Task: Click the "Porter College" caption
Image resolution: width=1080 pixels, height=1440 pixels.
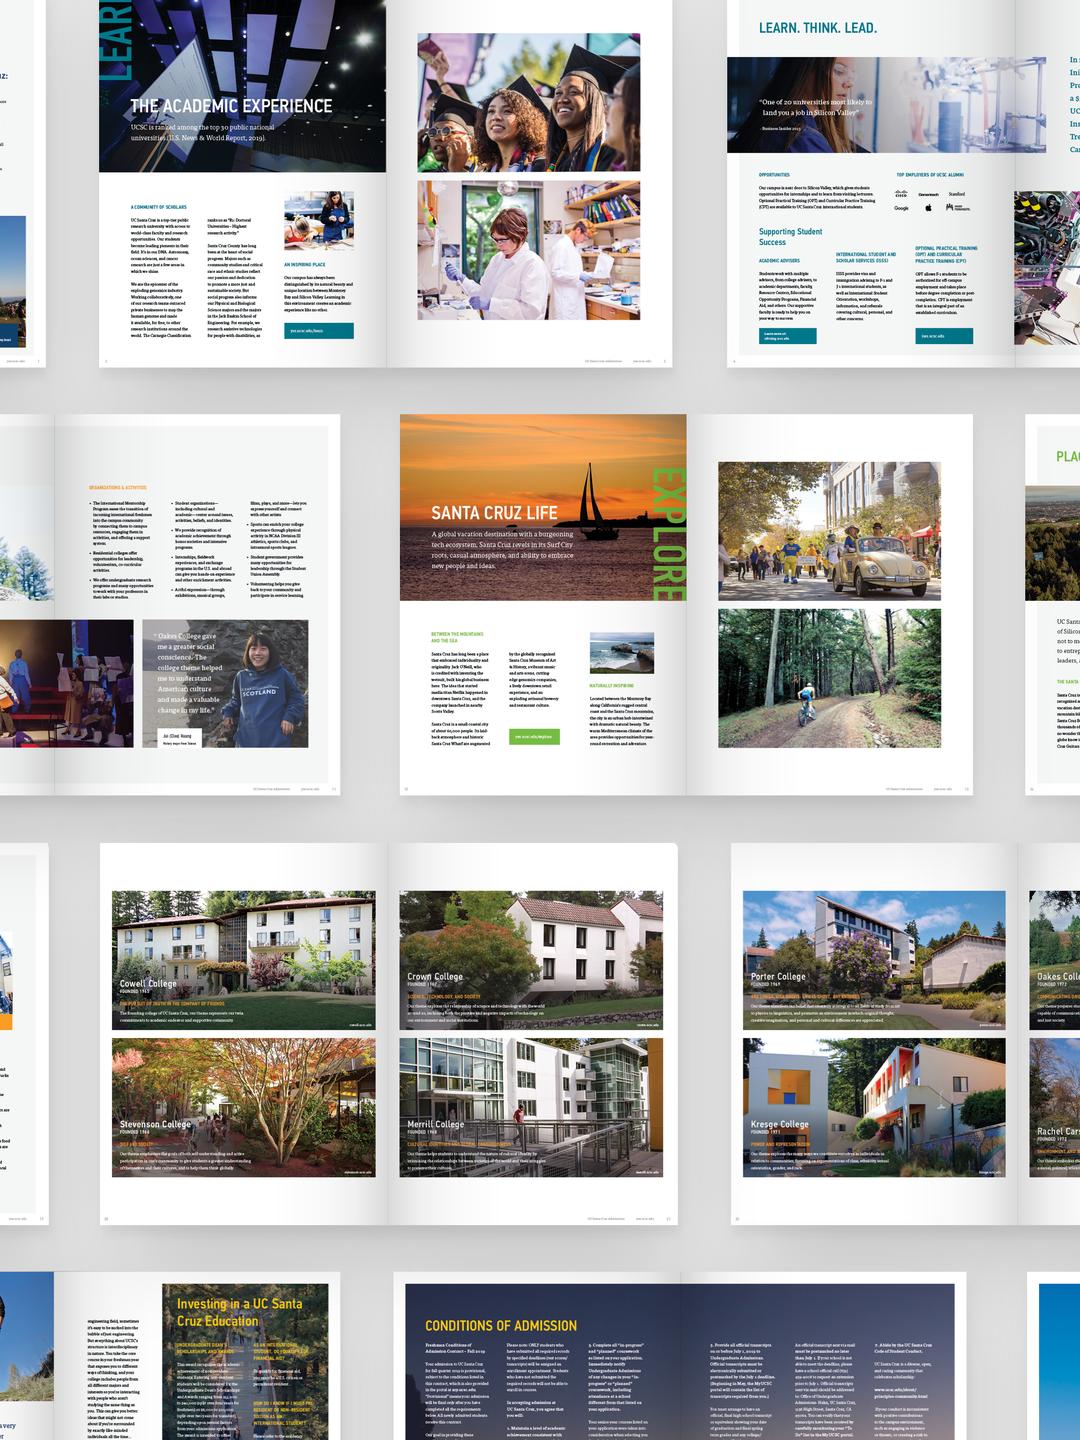Action: pos(778,977)
